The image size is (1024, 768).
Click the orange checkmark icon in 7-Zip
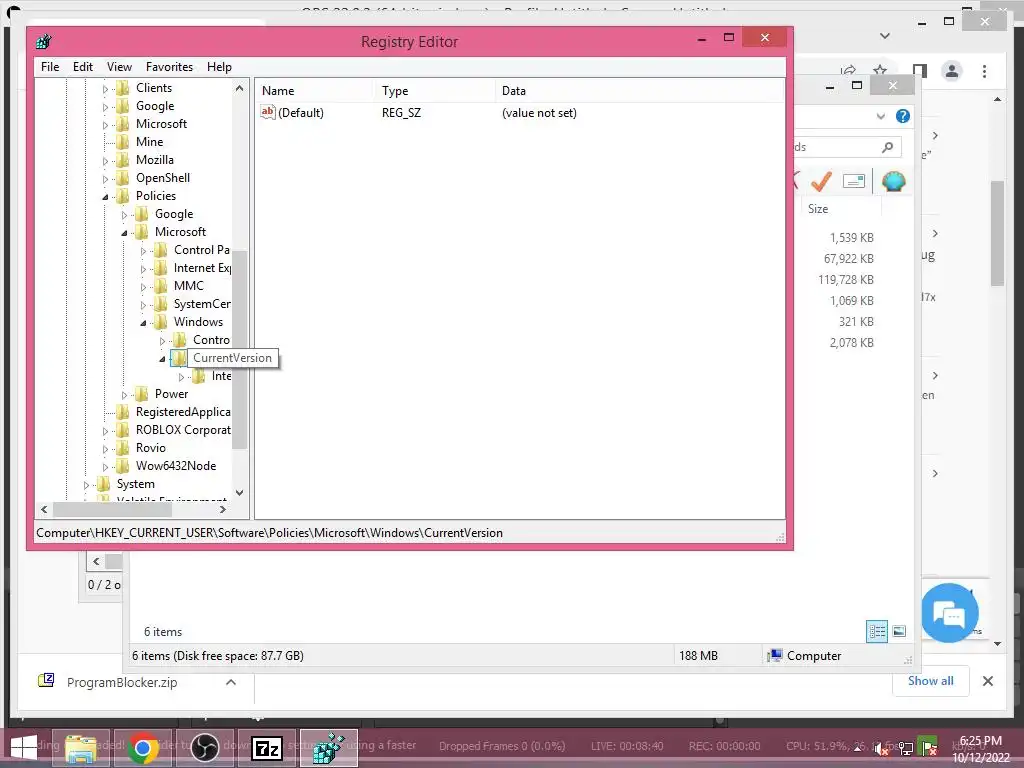(x=821, y=181)
